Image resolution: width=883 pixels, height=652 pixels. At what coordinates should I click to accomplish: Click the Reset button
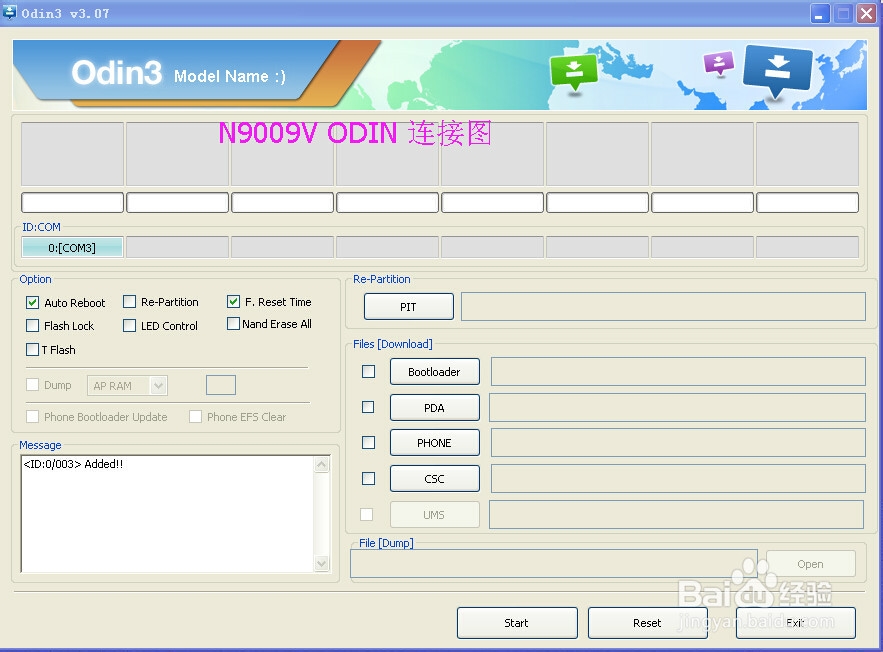(x=648, y=623)
